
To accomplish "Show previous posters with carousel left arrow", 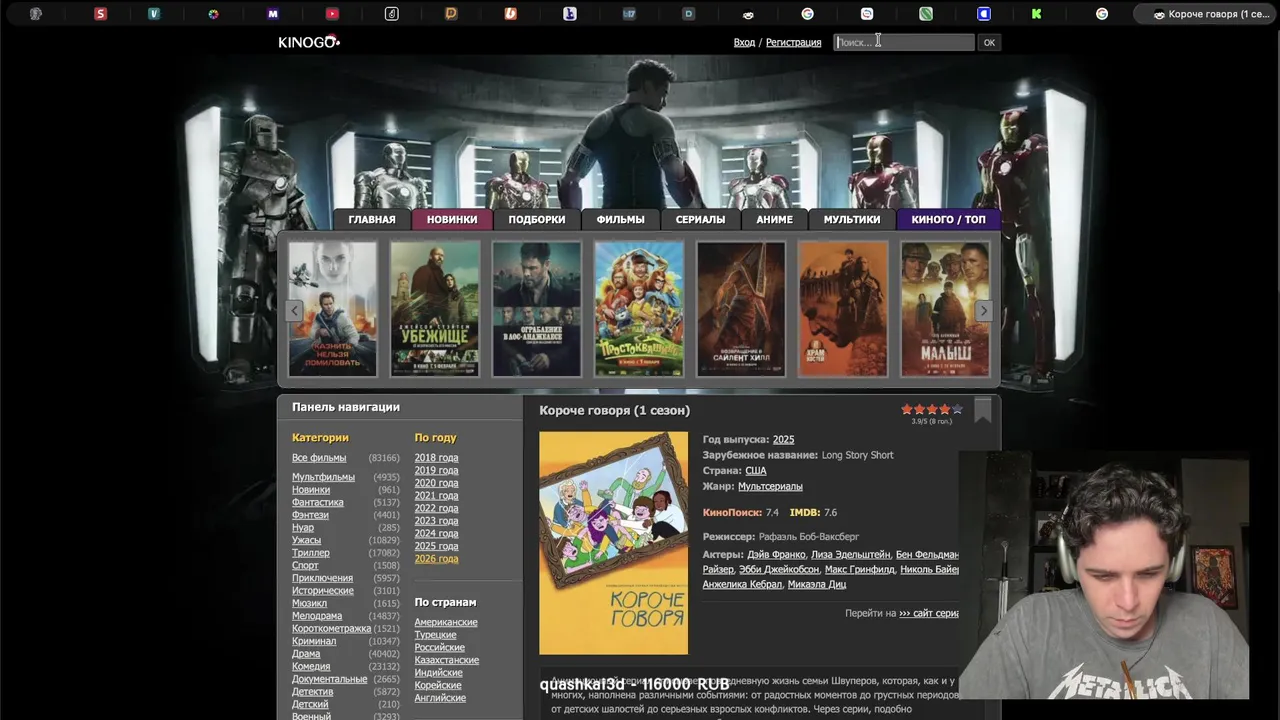I will 294,310.
